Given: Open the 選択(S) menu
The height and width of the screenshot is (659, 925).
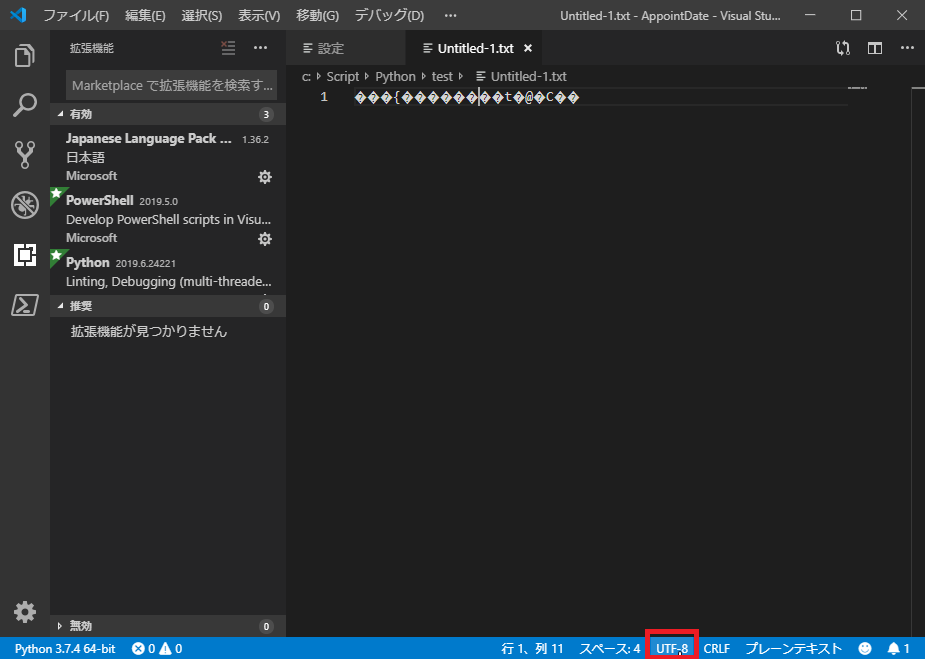Looking at the screenshot, I should (x=202, y=15).
